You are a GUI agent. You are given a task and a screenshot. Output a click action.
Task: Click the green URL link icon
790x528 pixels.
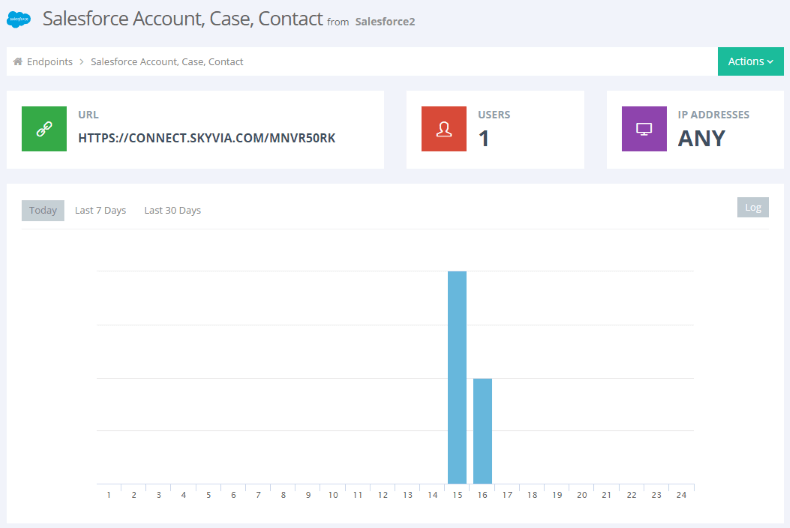click(44, 128)
